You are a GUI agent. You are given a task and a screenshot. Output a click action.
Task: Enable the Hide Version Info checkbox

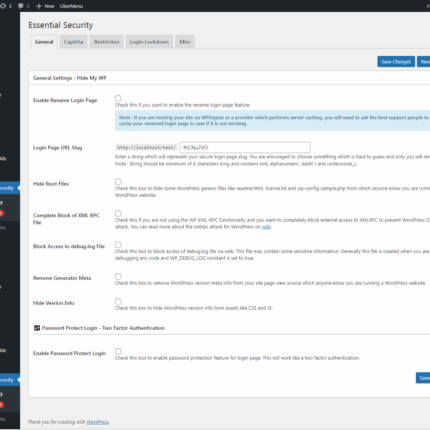pyautogui.click(x=118, y=301)
